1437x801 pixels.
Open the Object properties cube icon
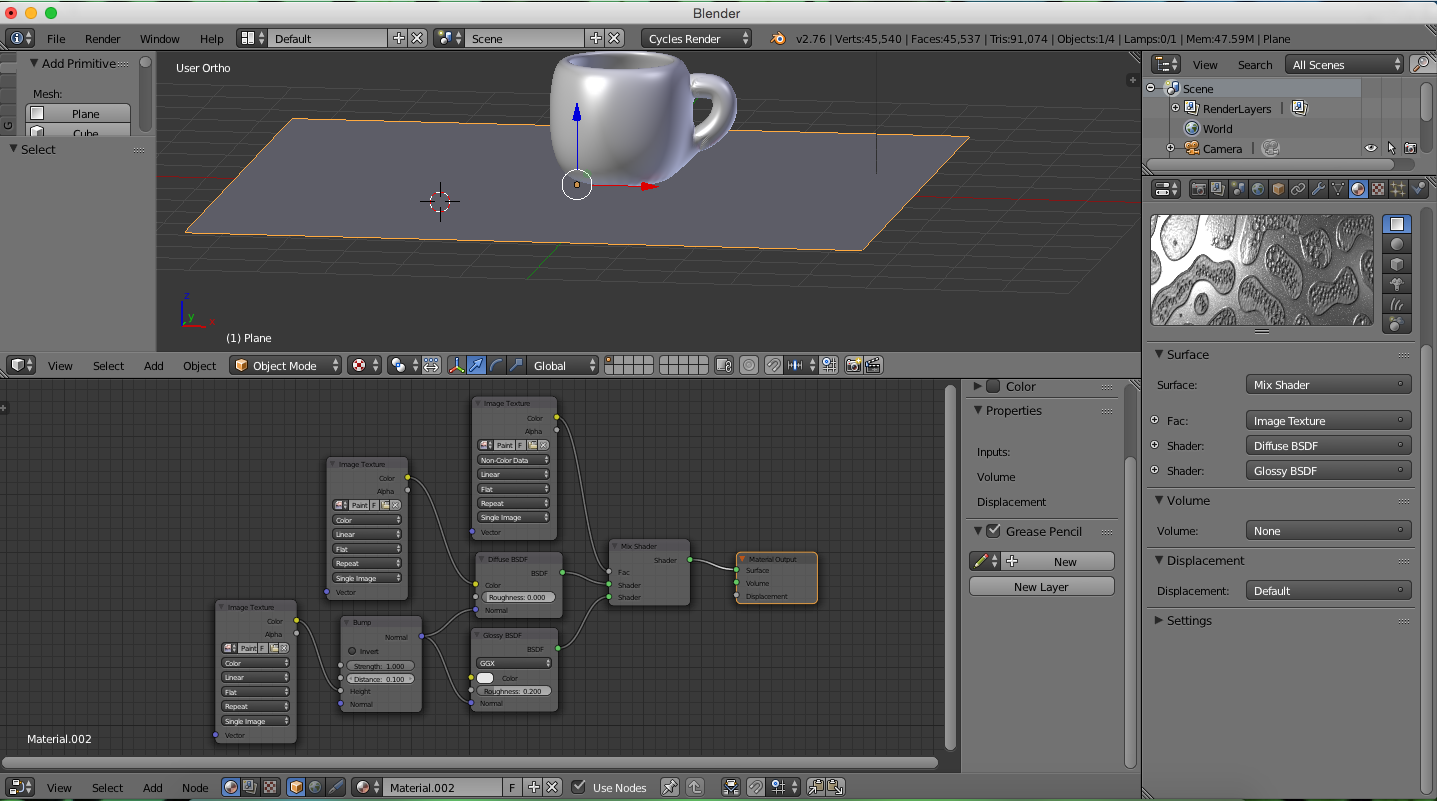click(1278, 188)
